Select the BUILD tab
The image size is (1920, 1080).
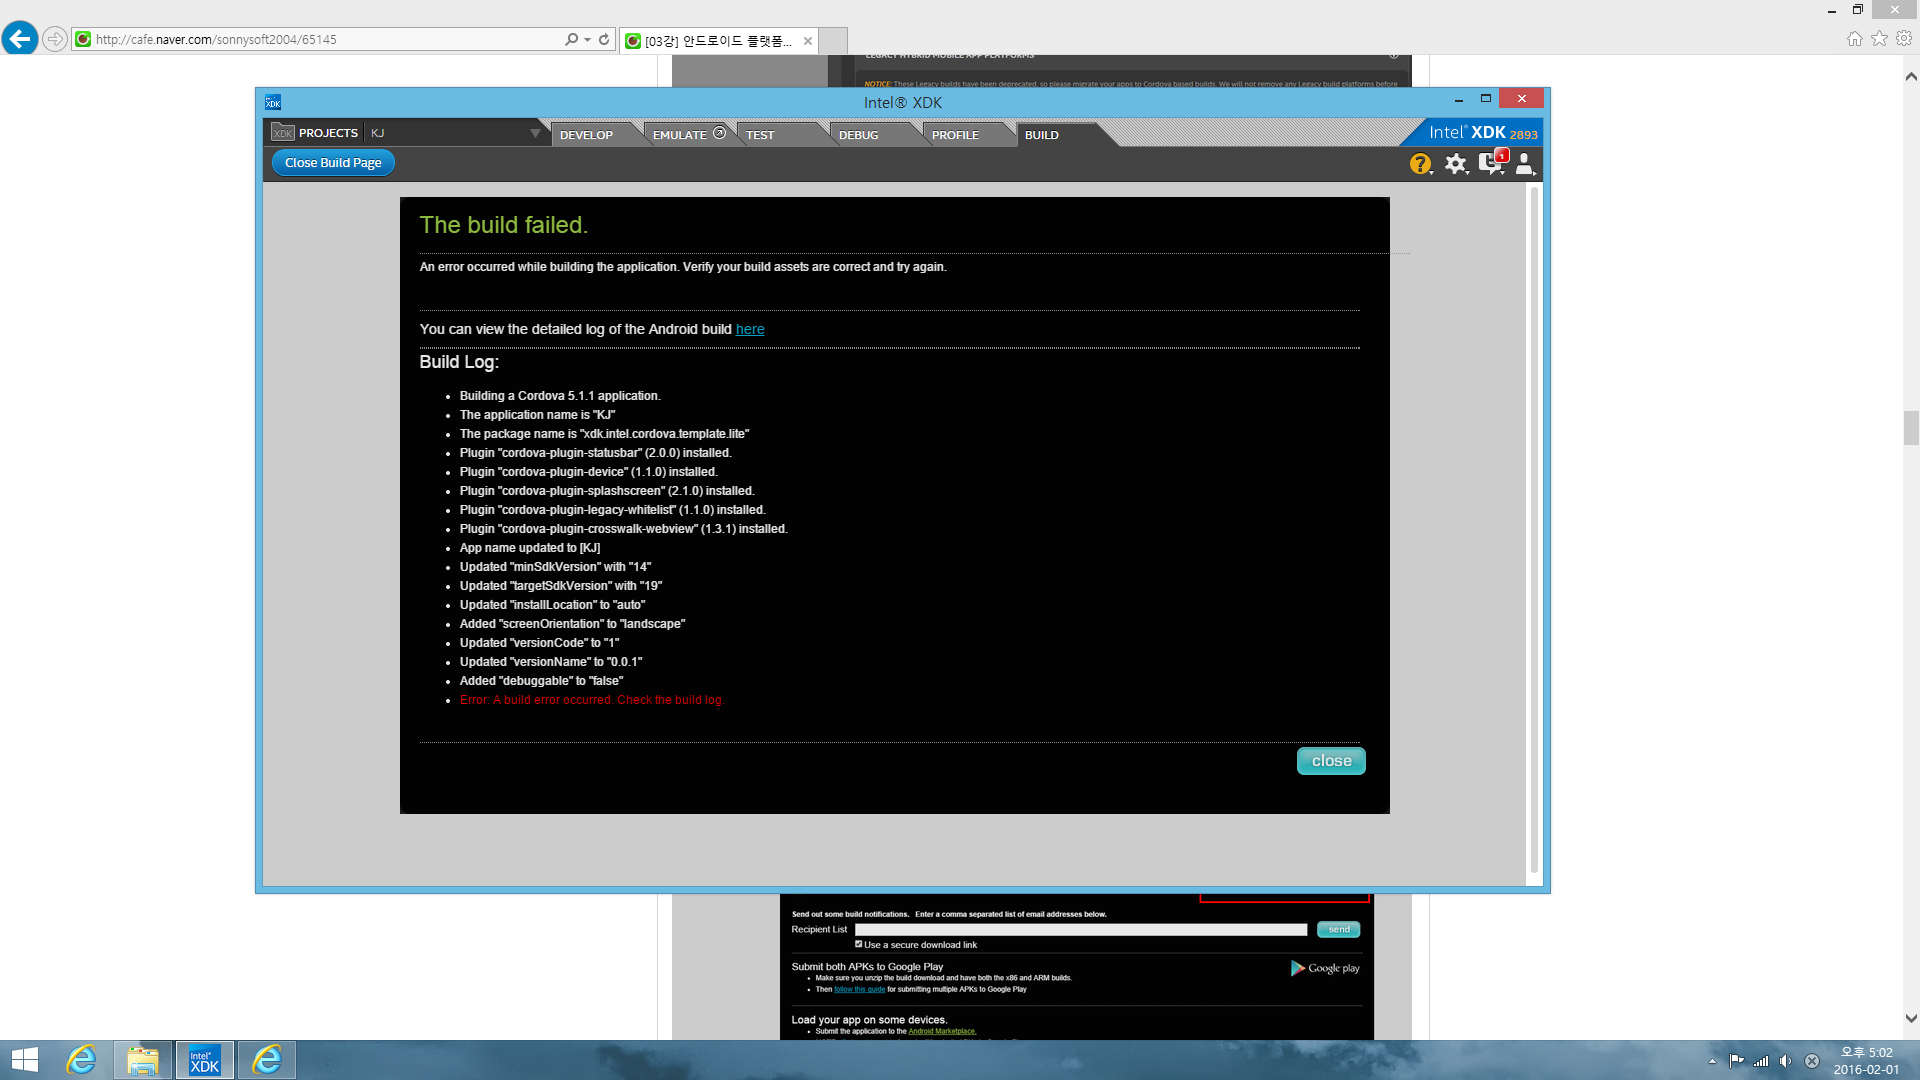[1041, 135]
